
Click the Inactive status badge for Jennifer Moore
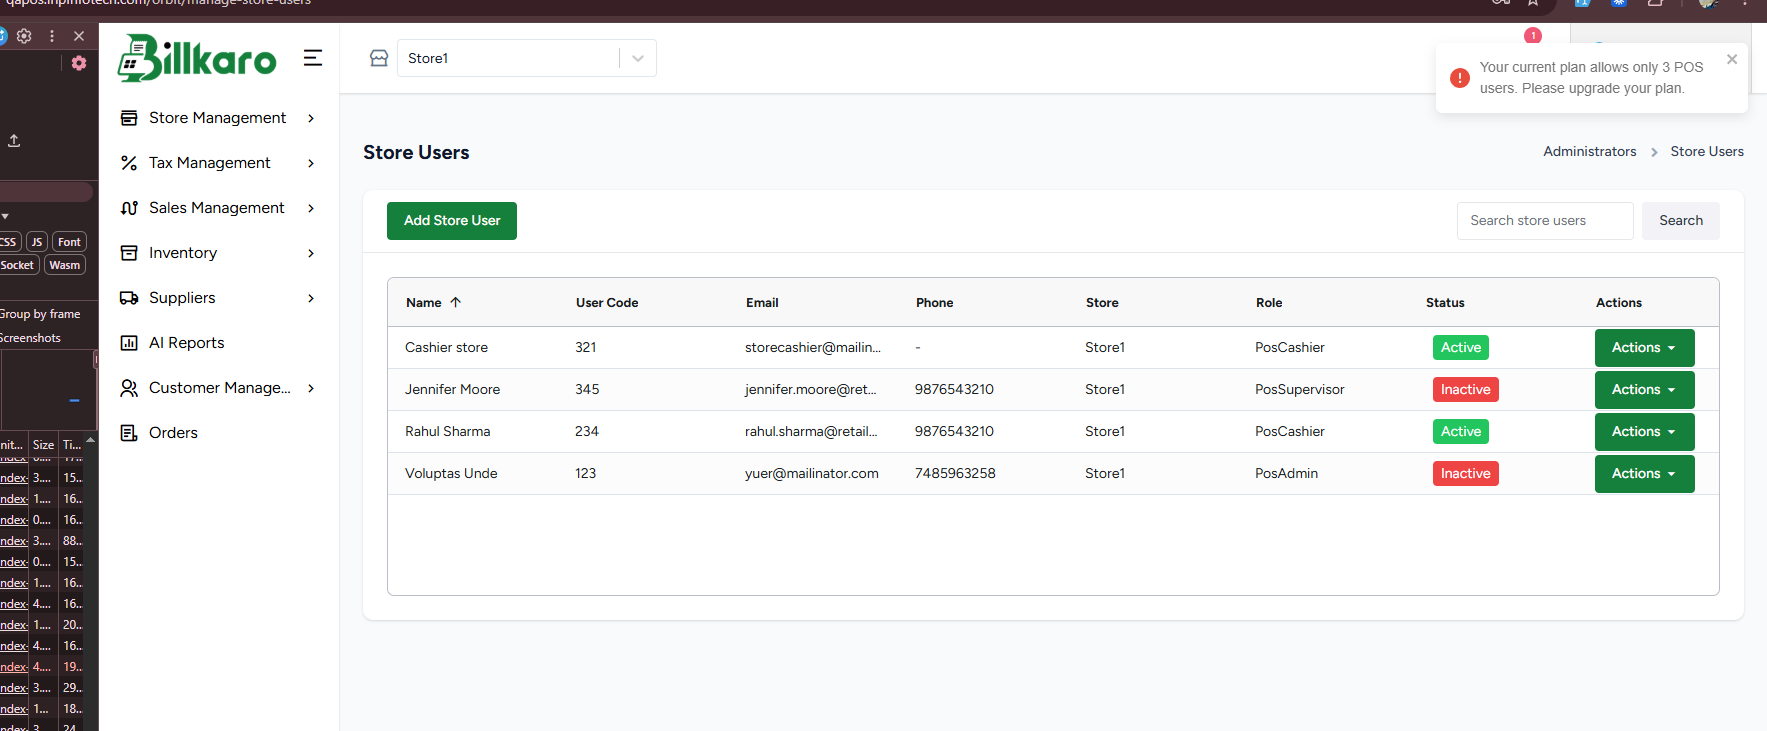click(x=1465, y=390)
